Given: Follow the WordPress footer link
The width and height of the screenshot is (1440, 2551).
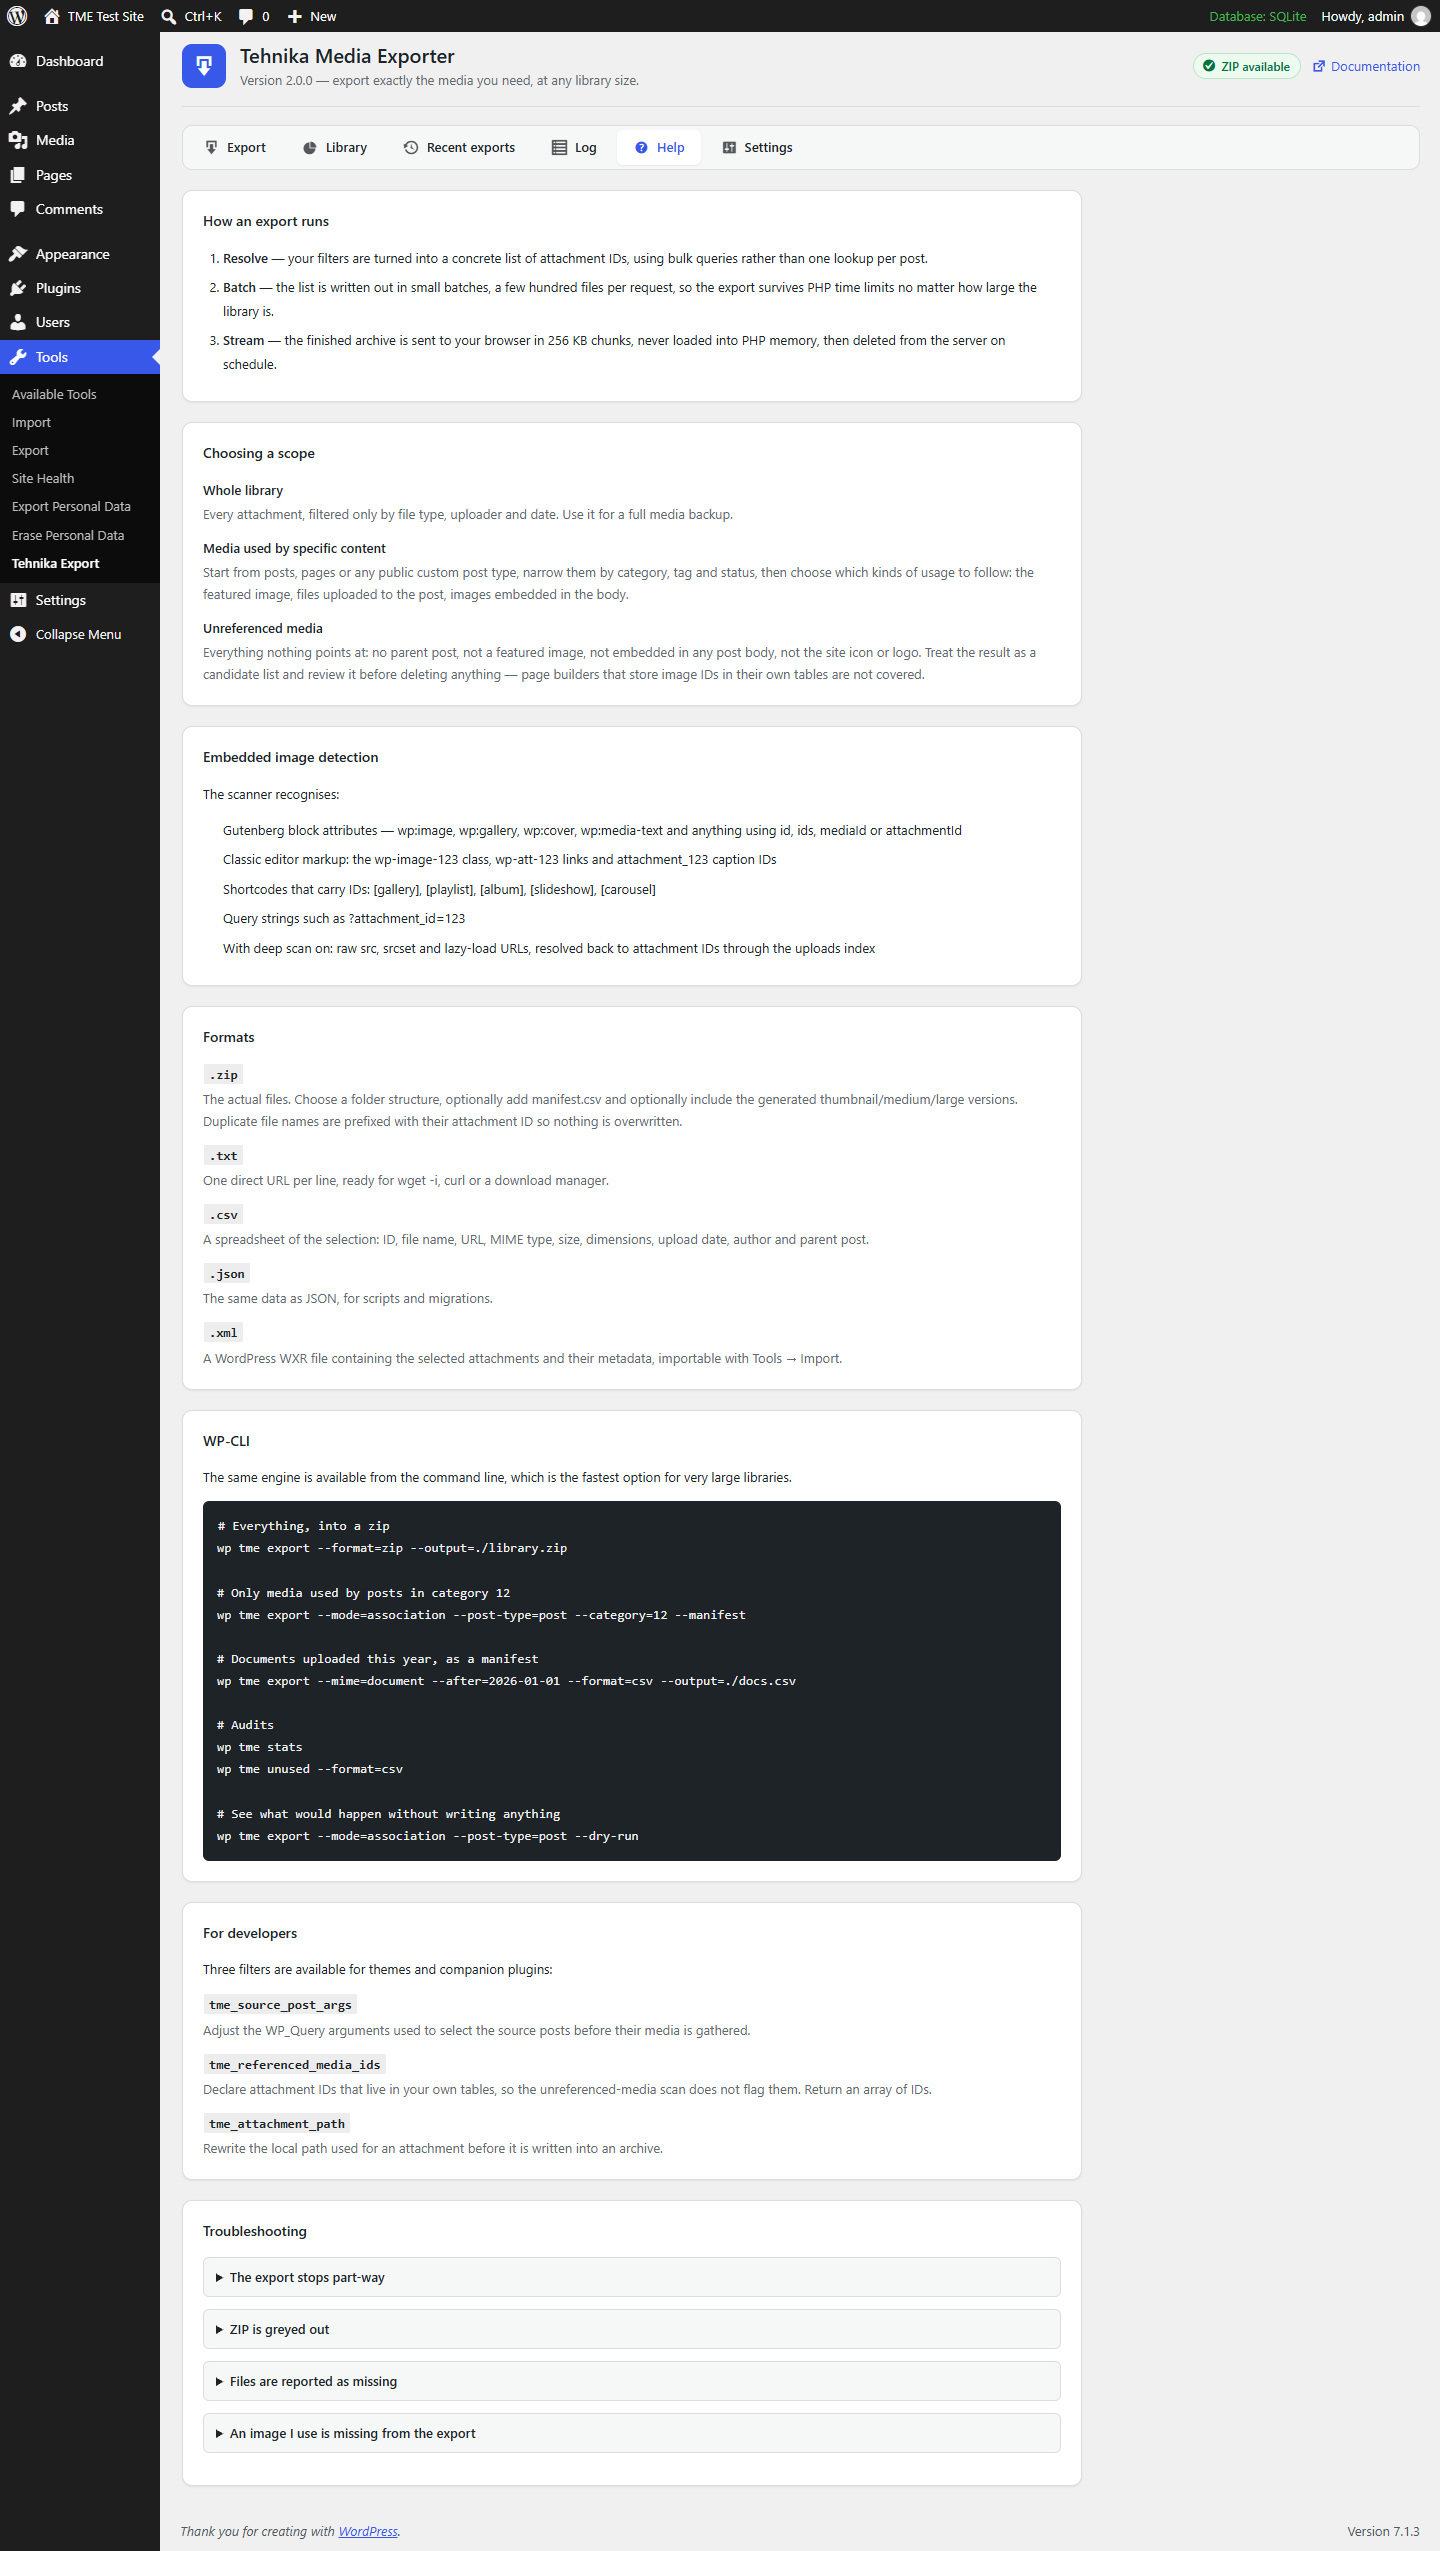Looking at the screenshot, I should point(368,2531).
